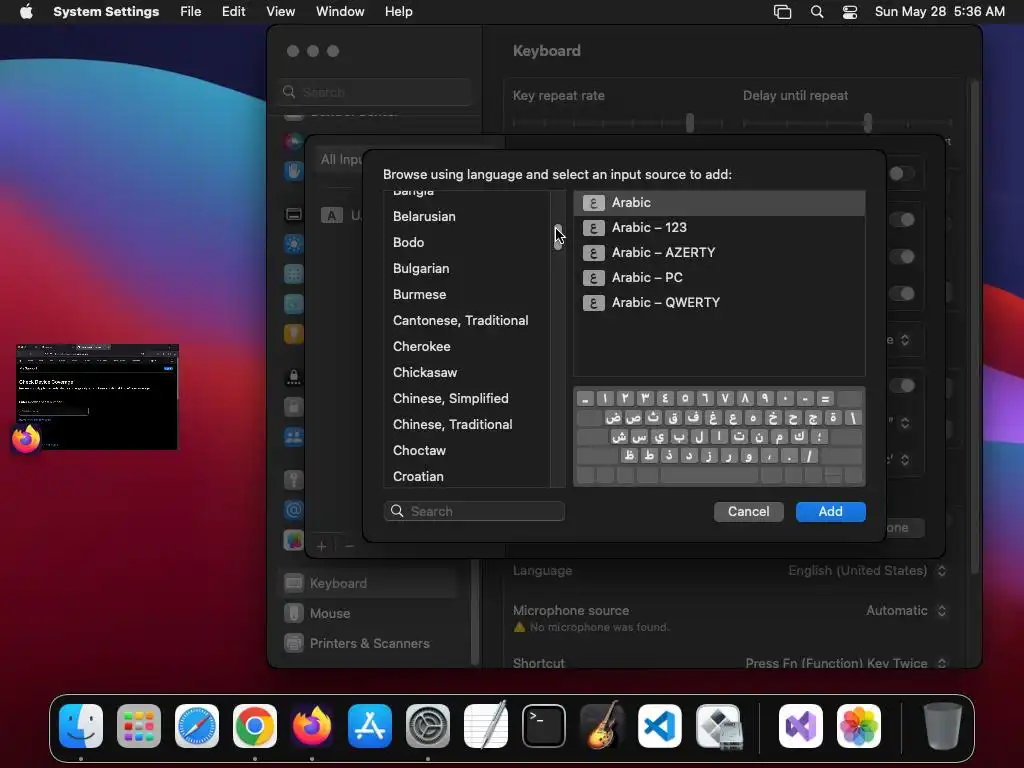The image size is (1024, 768).
Task: Open the File menu
Action: (x=191, y=12)
